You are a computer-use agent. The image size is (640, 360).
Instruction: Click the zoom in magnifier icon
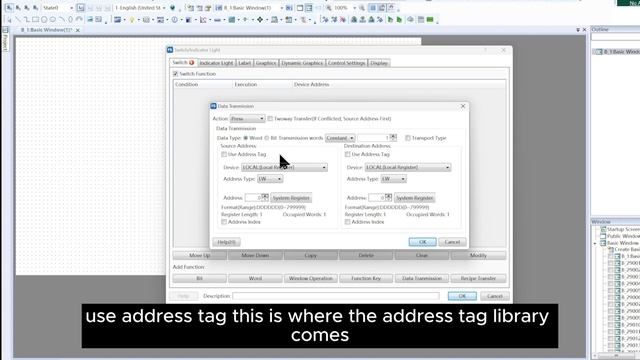coord(329,8)
